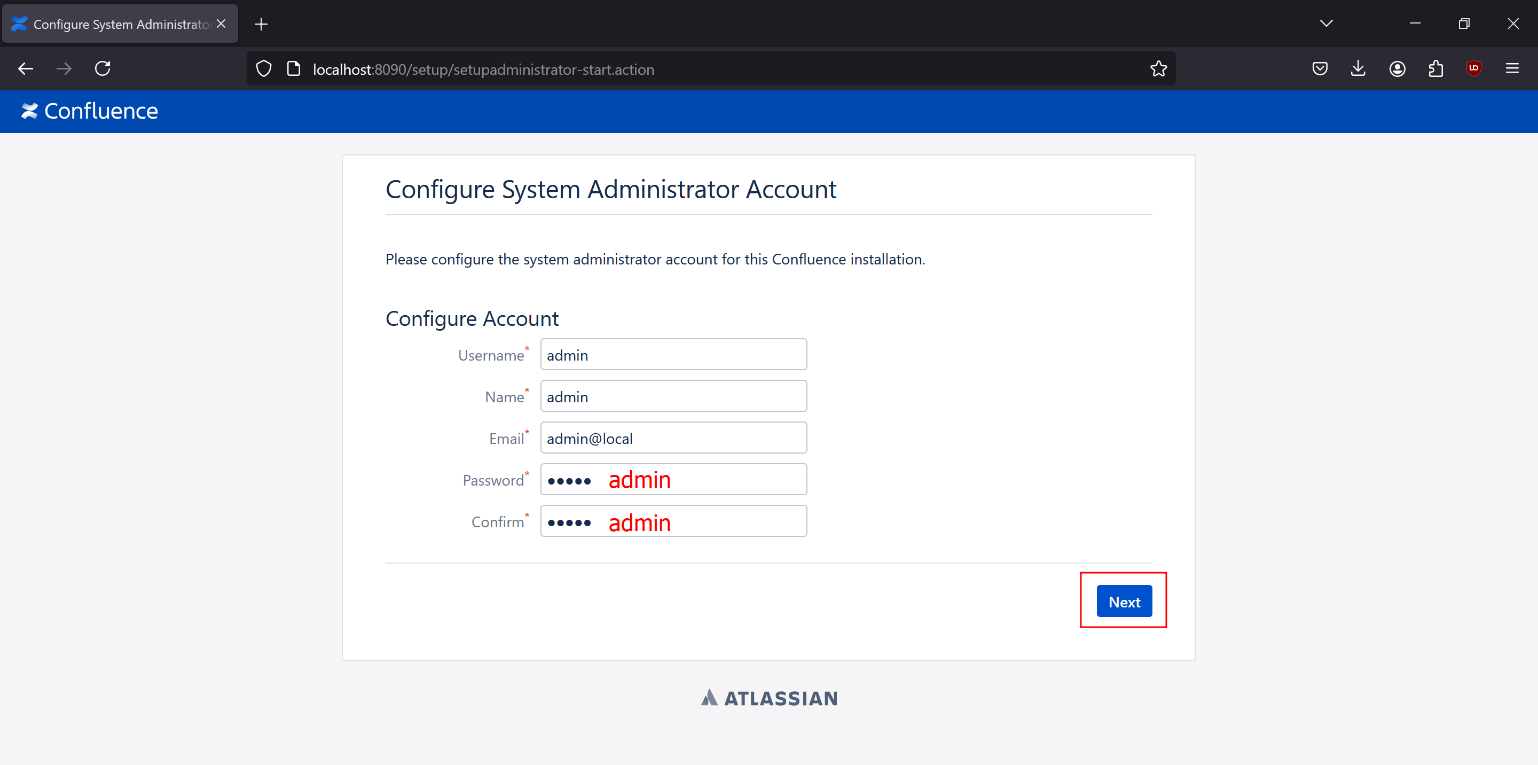Open the Extensions puzzle icon
Image resolution: width=1538 pixels, height=765 pixels.
pyautogui.click(x=1436, y=69)
